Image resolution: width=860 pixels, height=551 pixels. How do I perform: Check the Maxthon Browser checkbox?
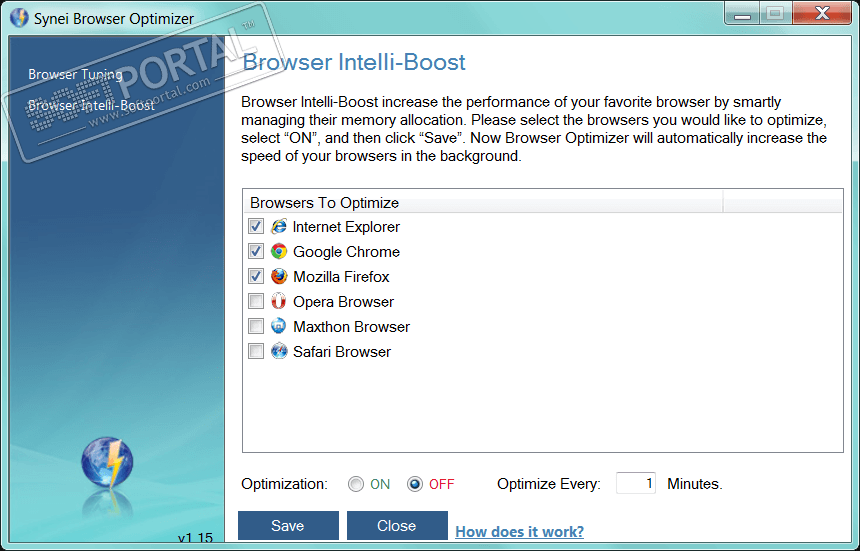pyautogui.click(x=256, y=326)
